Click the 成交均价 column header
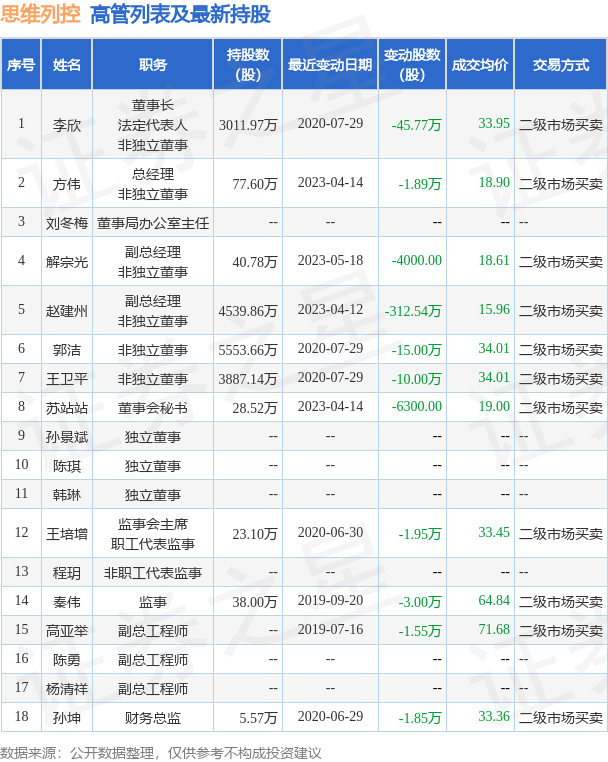Viewport: 608px width, 762px height. [480, 65]
